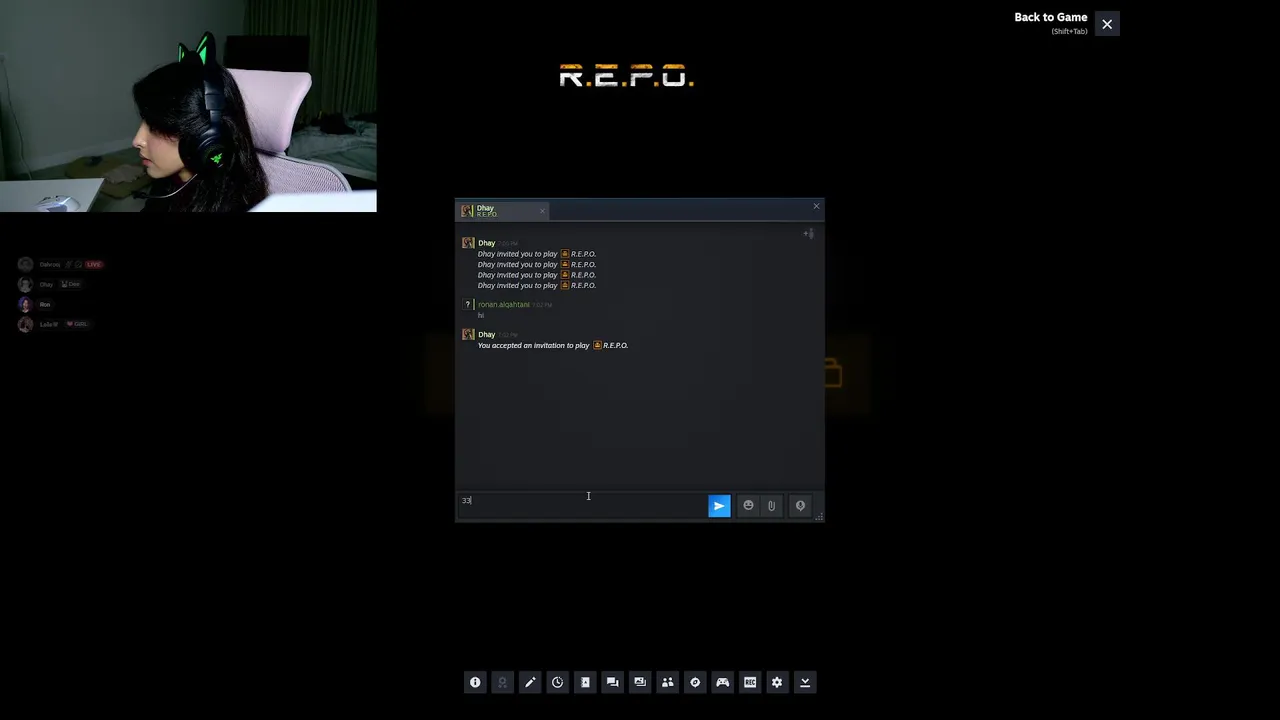Open the emoticon picker in chat
The width and height of the screenshot is (1280, 720).
tap(748, 505)
